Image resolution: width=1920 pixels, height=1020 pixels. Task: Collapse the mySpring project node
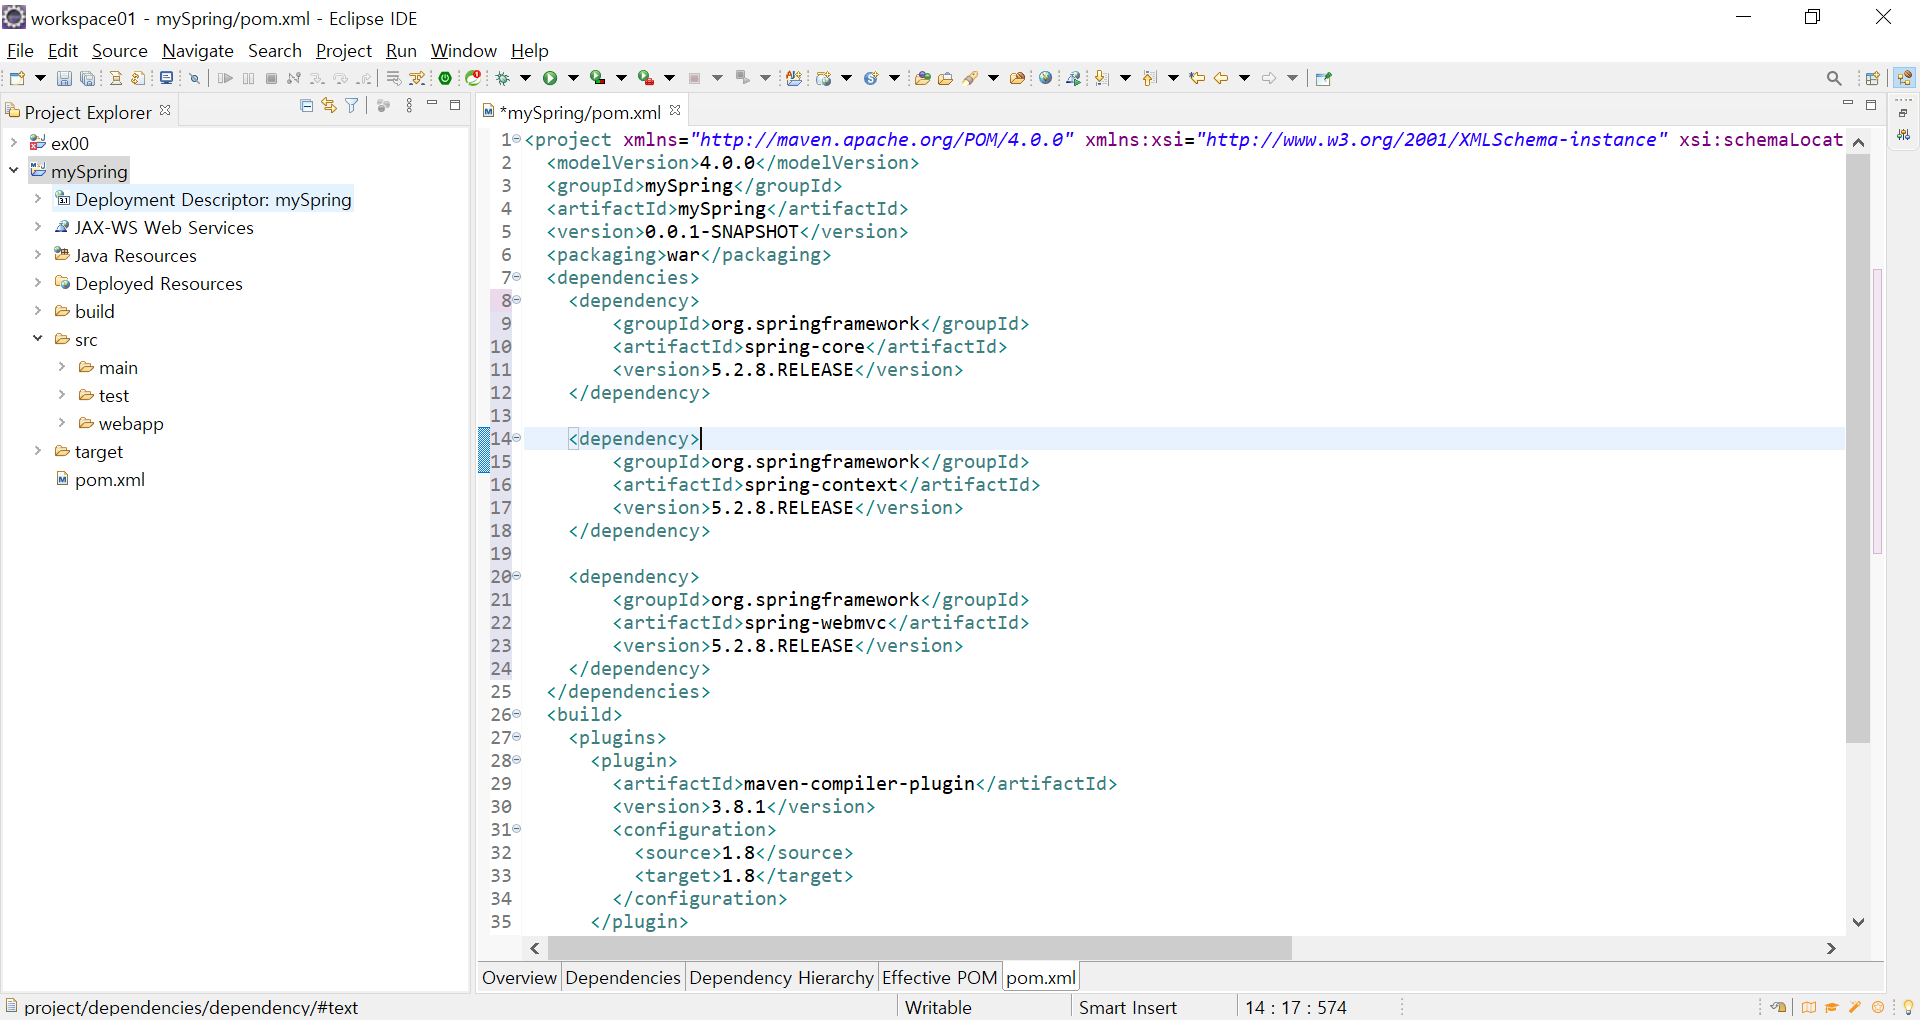click(14, 171)
